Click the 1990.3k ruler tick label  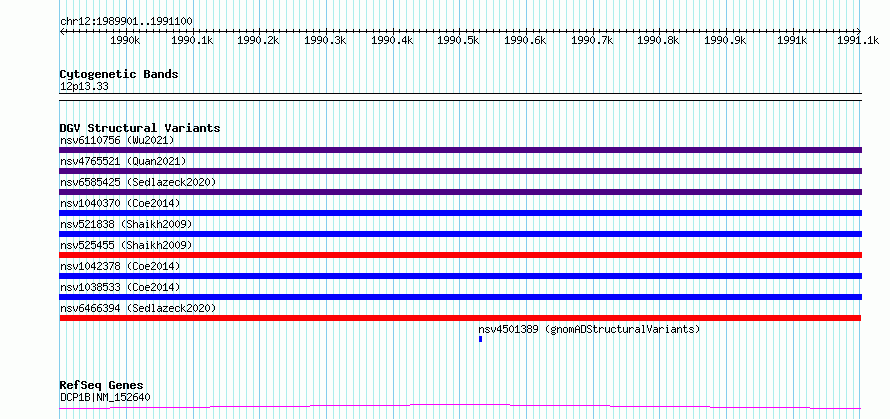(x=325, y=40)
